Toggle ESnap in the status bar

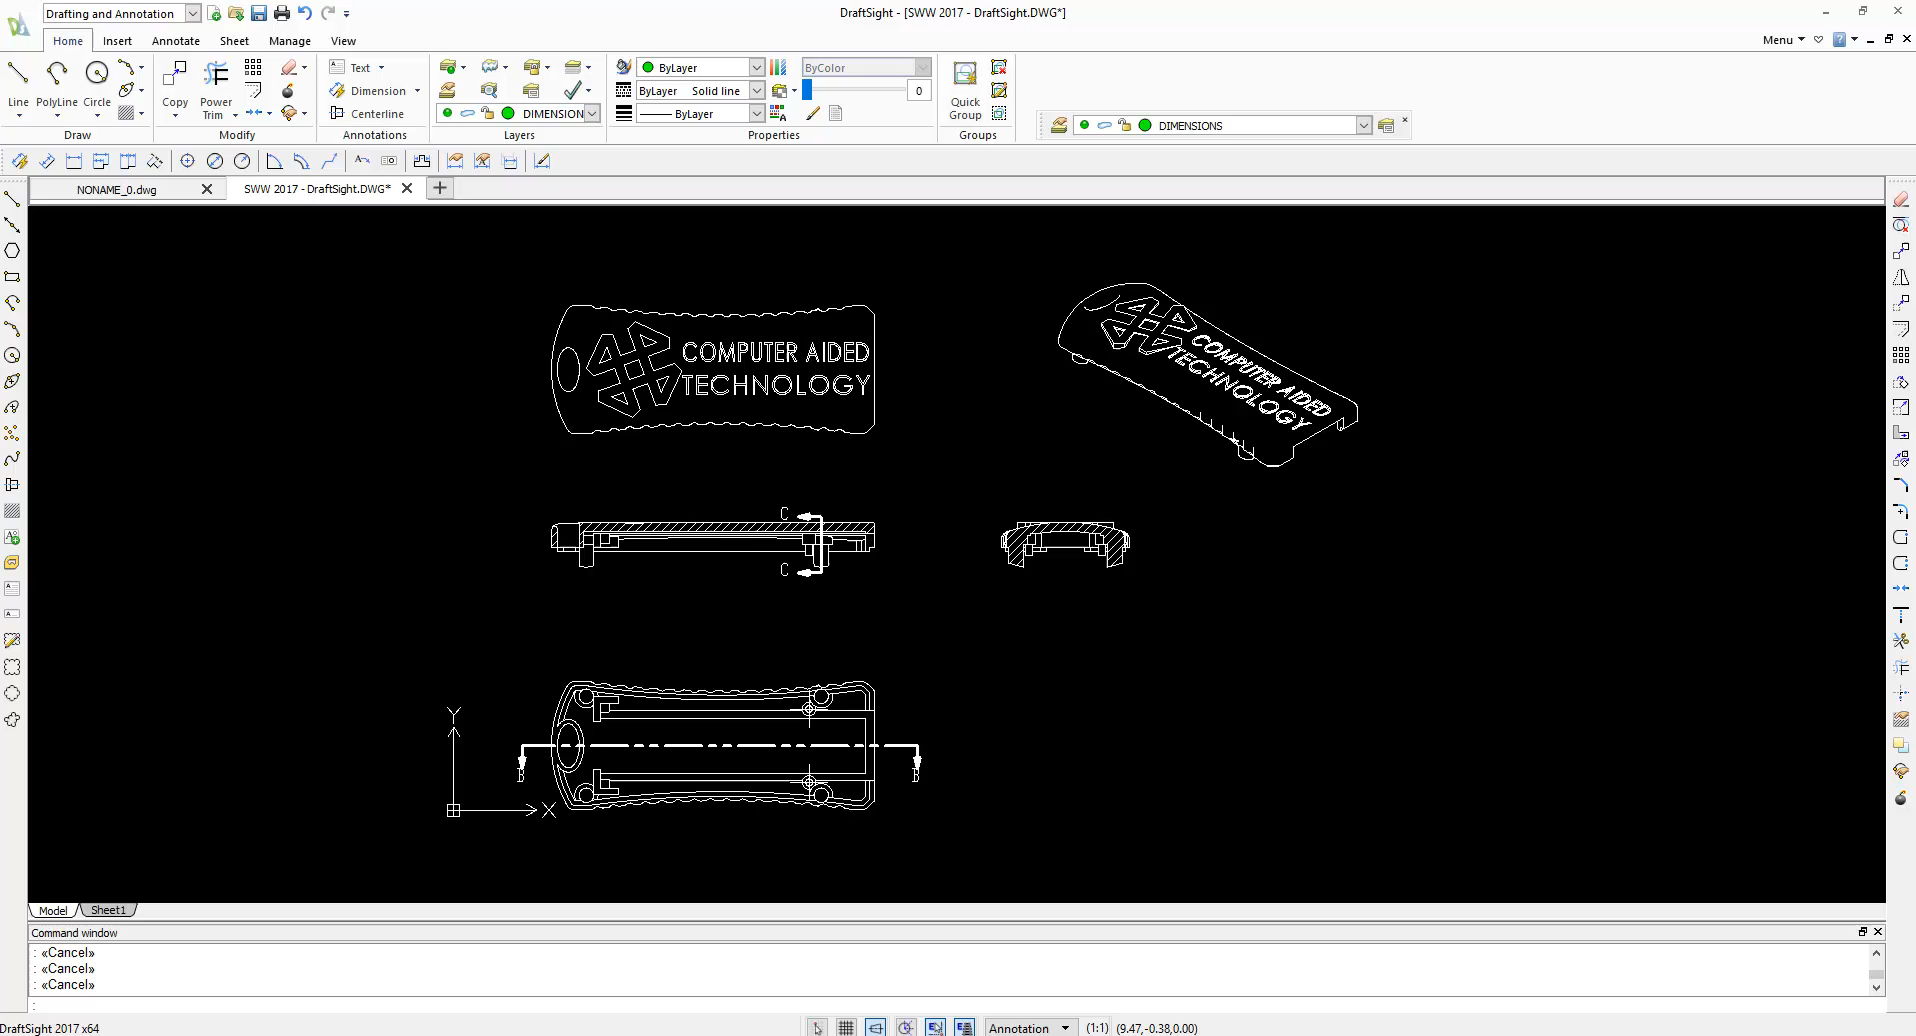(935, 1027)
